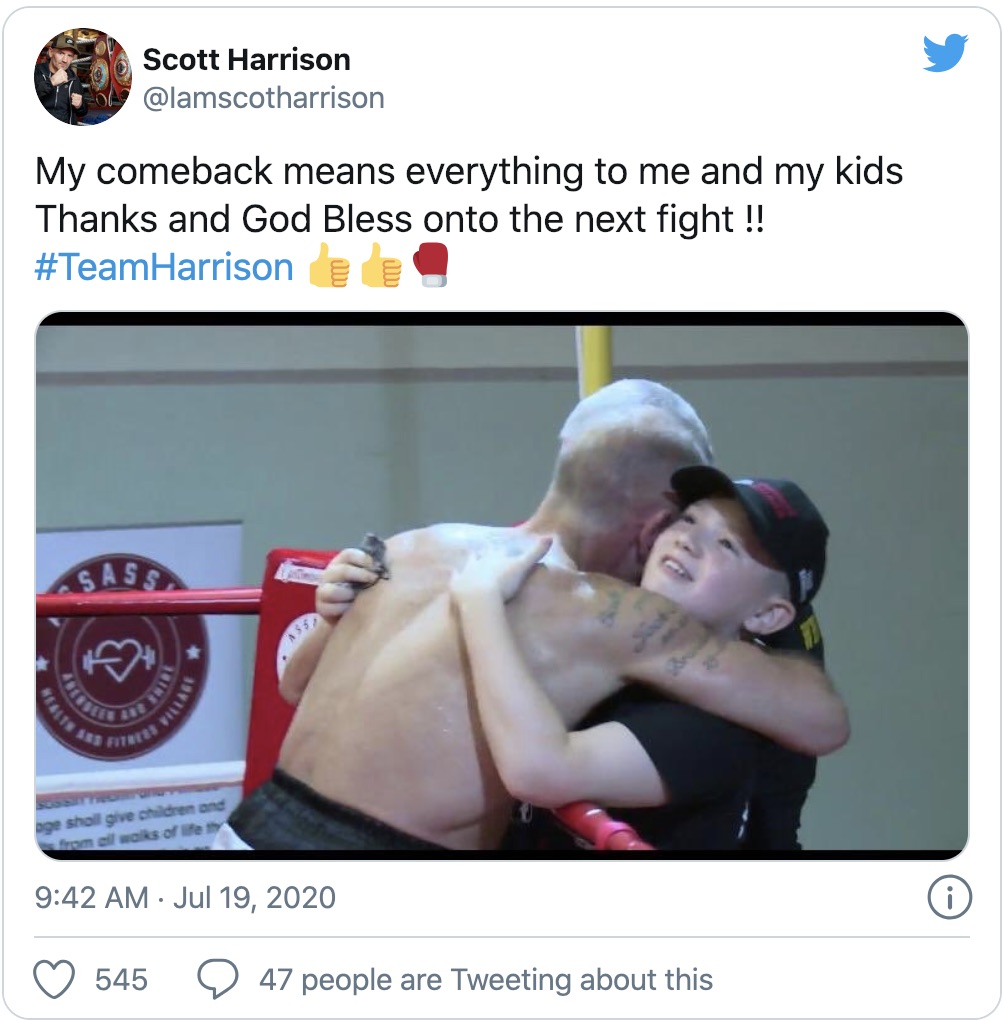Click the first thumbs-up emoji
Image resolution: width=1002 pixels, height=1020 pixels.
click(329, 265)
